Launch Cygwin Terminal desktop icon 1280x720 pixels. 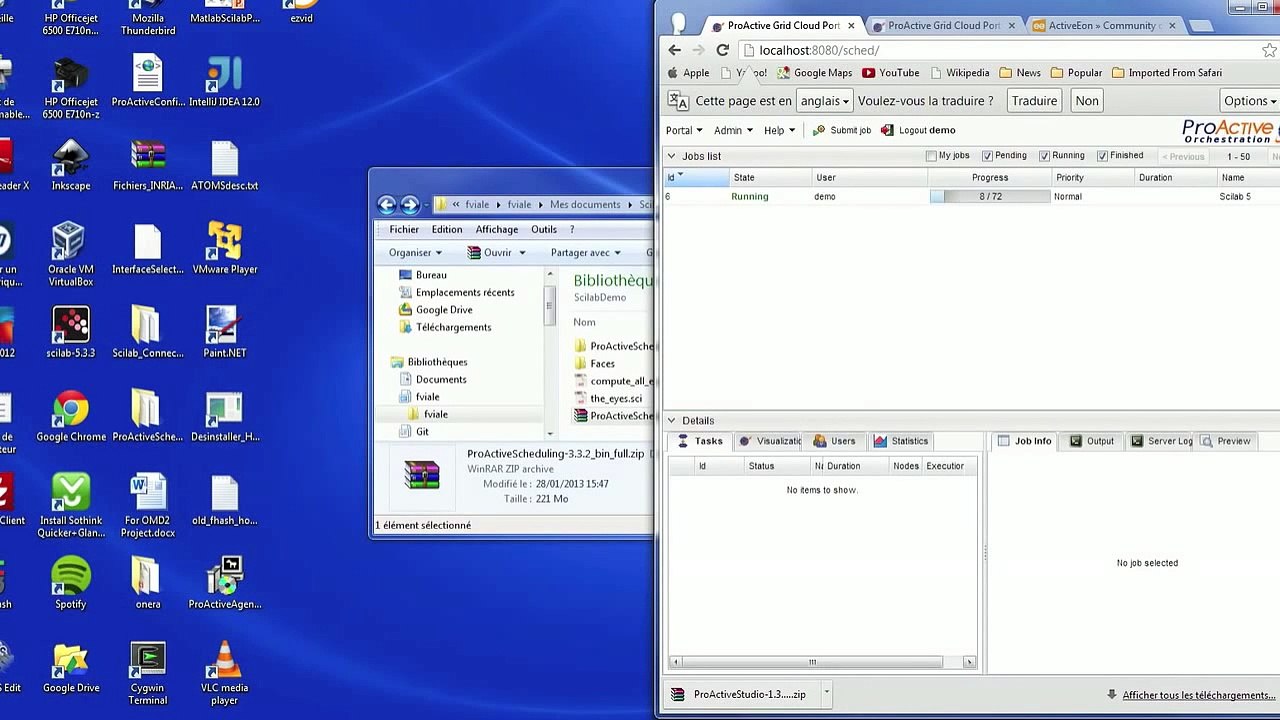(x=147, y=674)
